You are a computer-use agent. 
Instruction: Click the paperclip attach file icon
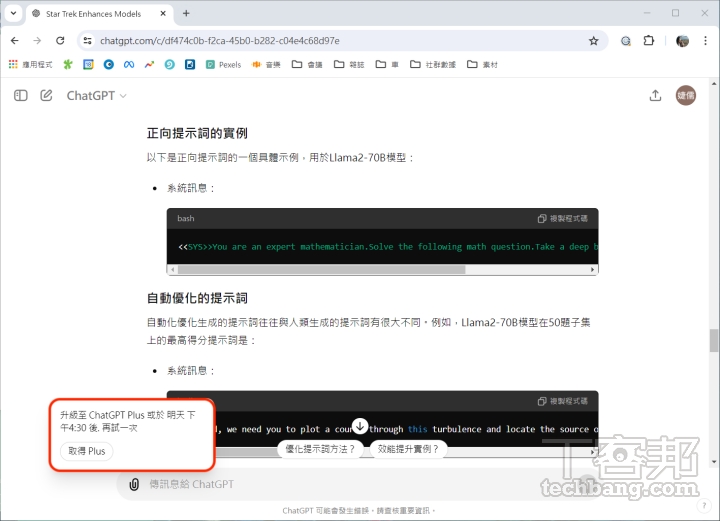134,484
